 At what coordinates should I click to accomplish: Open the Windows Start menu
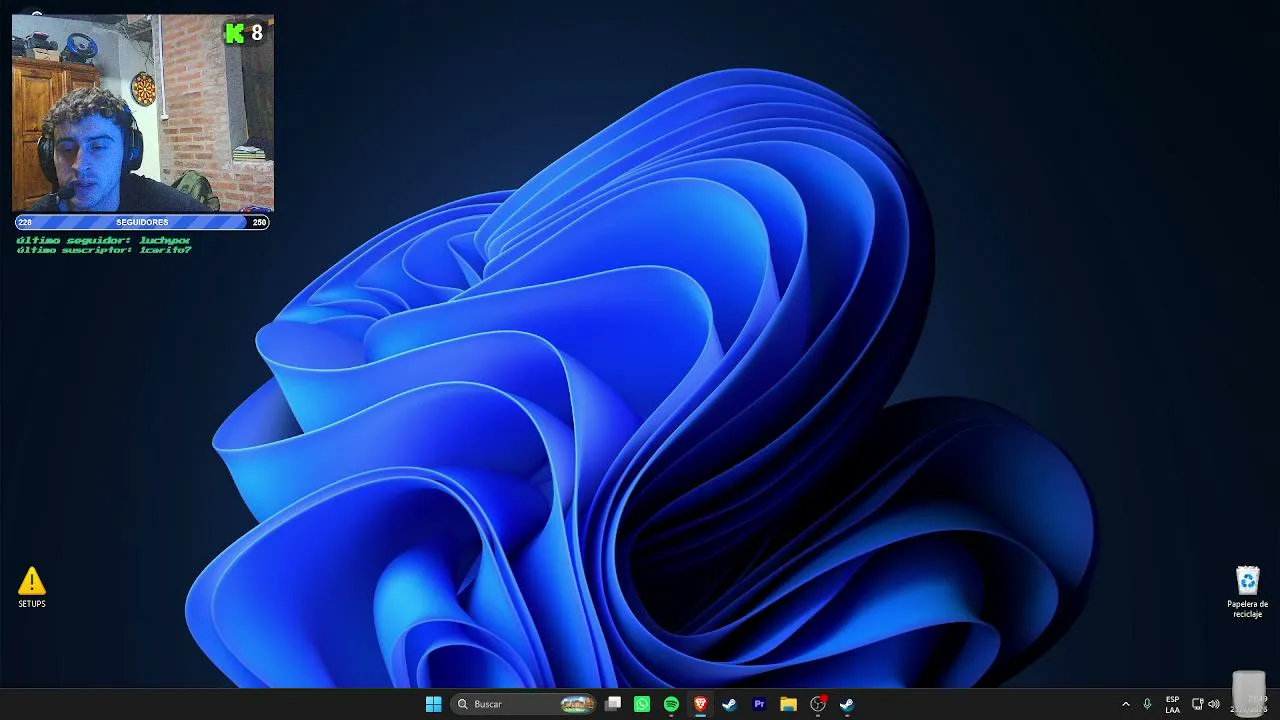(x=433, y=704)
